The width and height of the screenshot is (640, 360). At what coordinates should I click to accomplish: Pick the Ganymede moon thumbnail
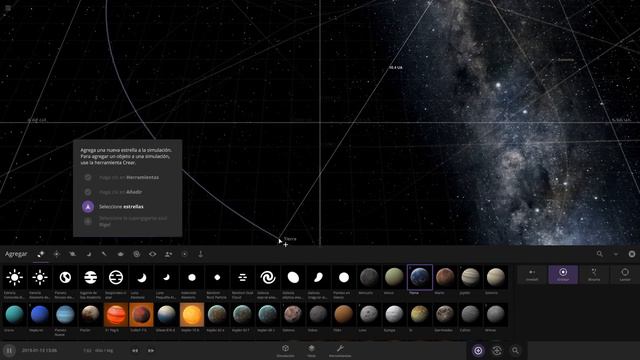[x=445, y=315]
